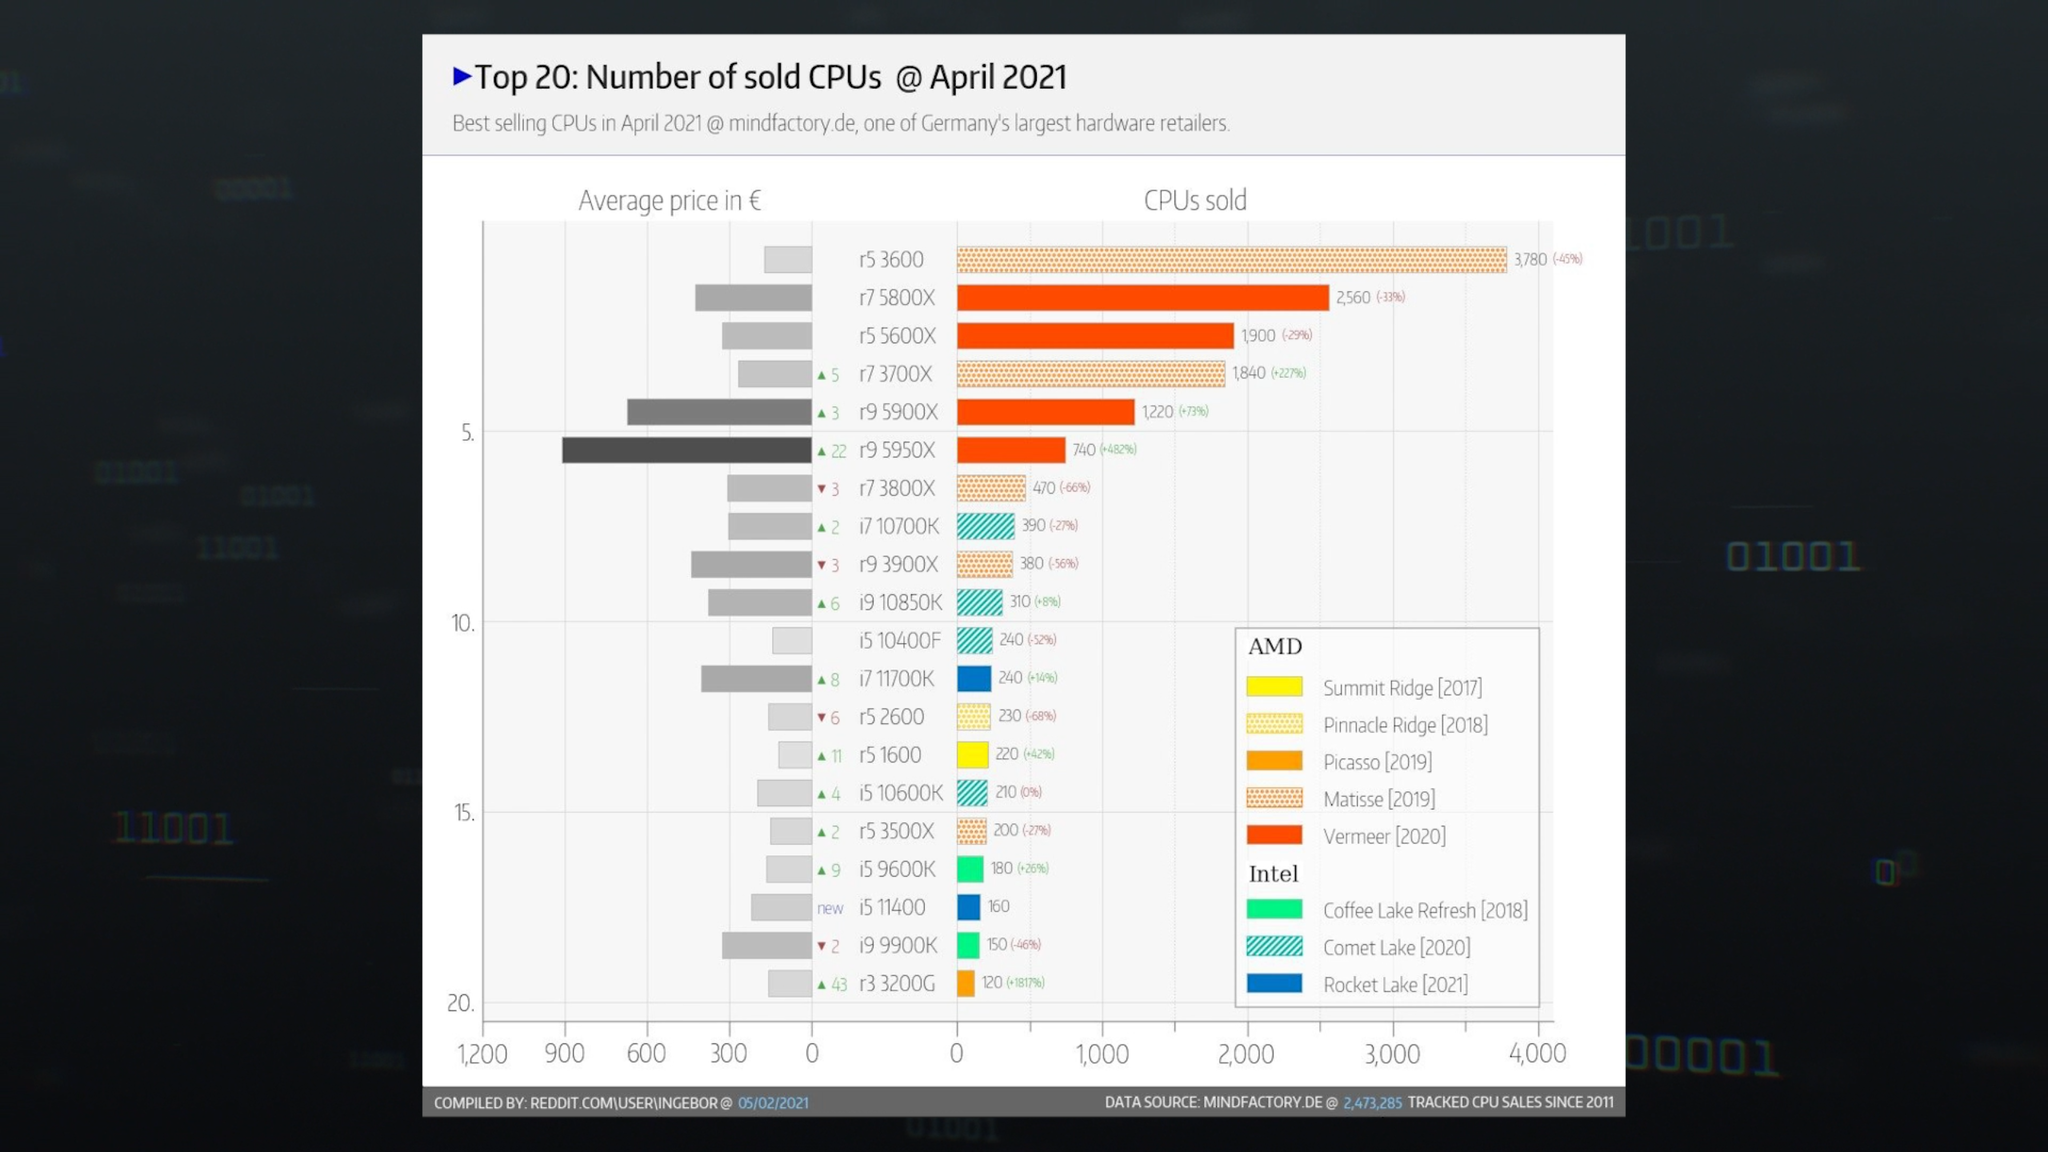
Task: Click the r9 5950X sales bar
Action: pyautogui.click(x=1011, y=449)
